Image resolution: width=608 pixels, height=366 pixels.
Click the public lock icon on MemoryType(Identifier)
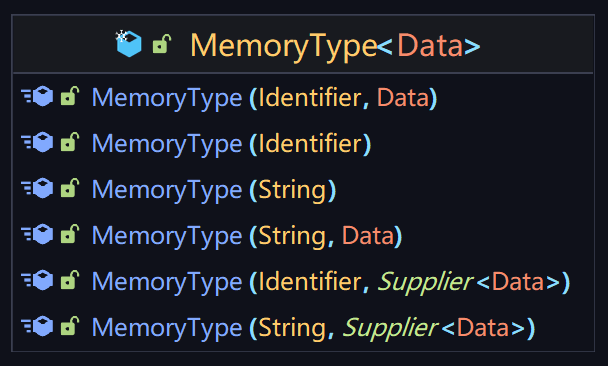pyautogui.click(x=70, y=142)
